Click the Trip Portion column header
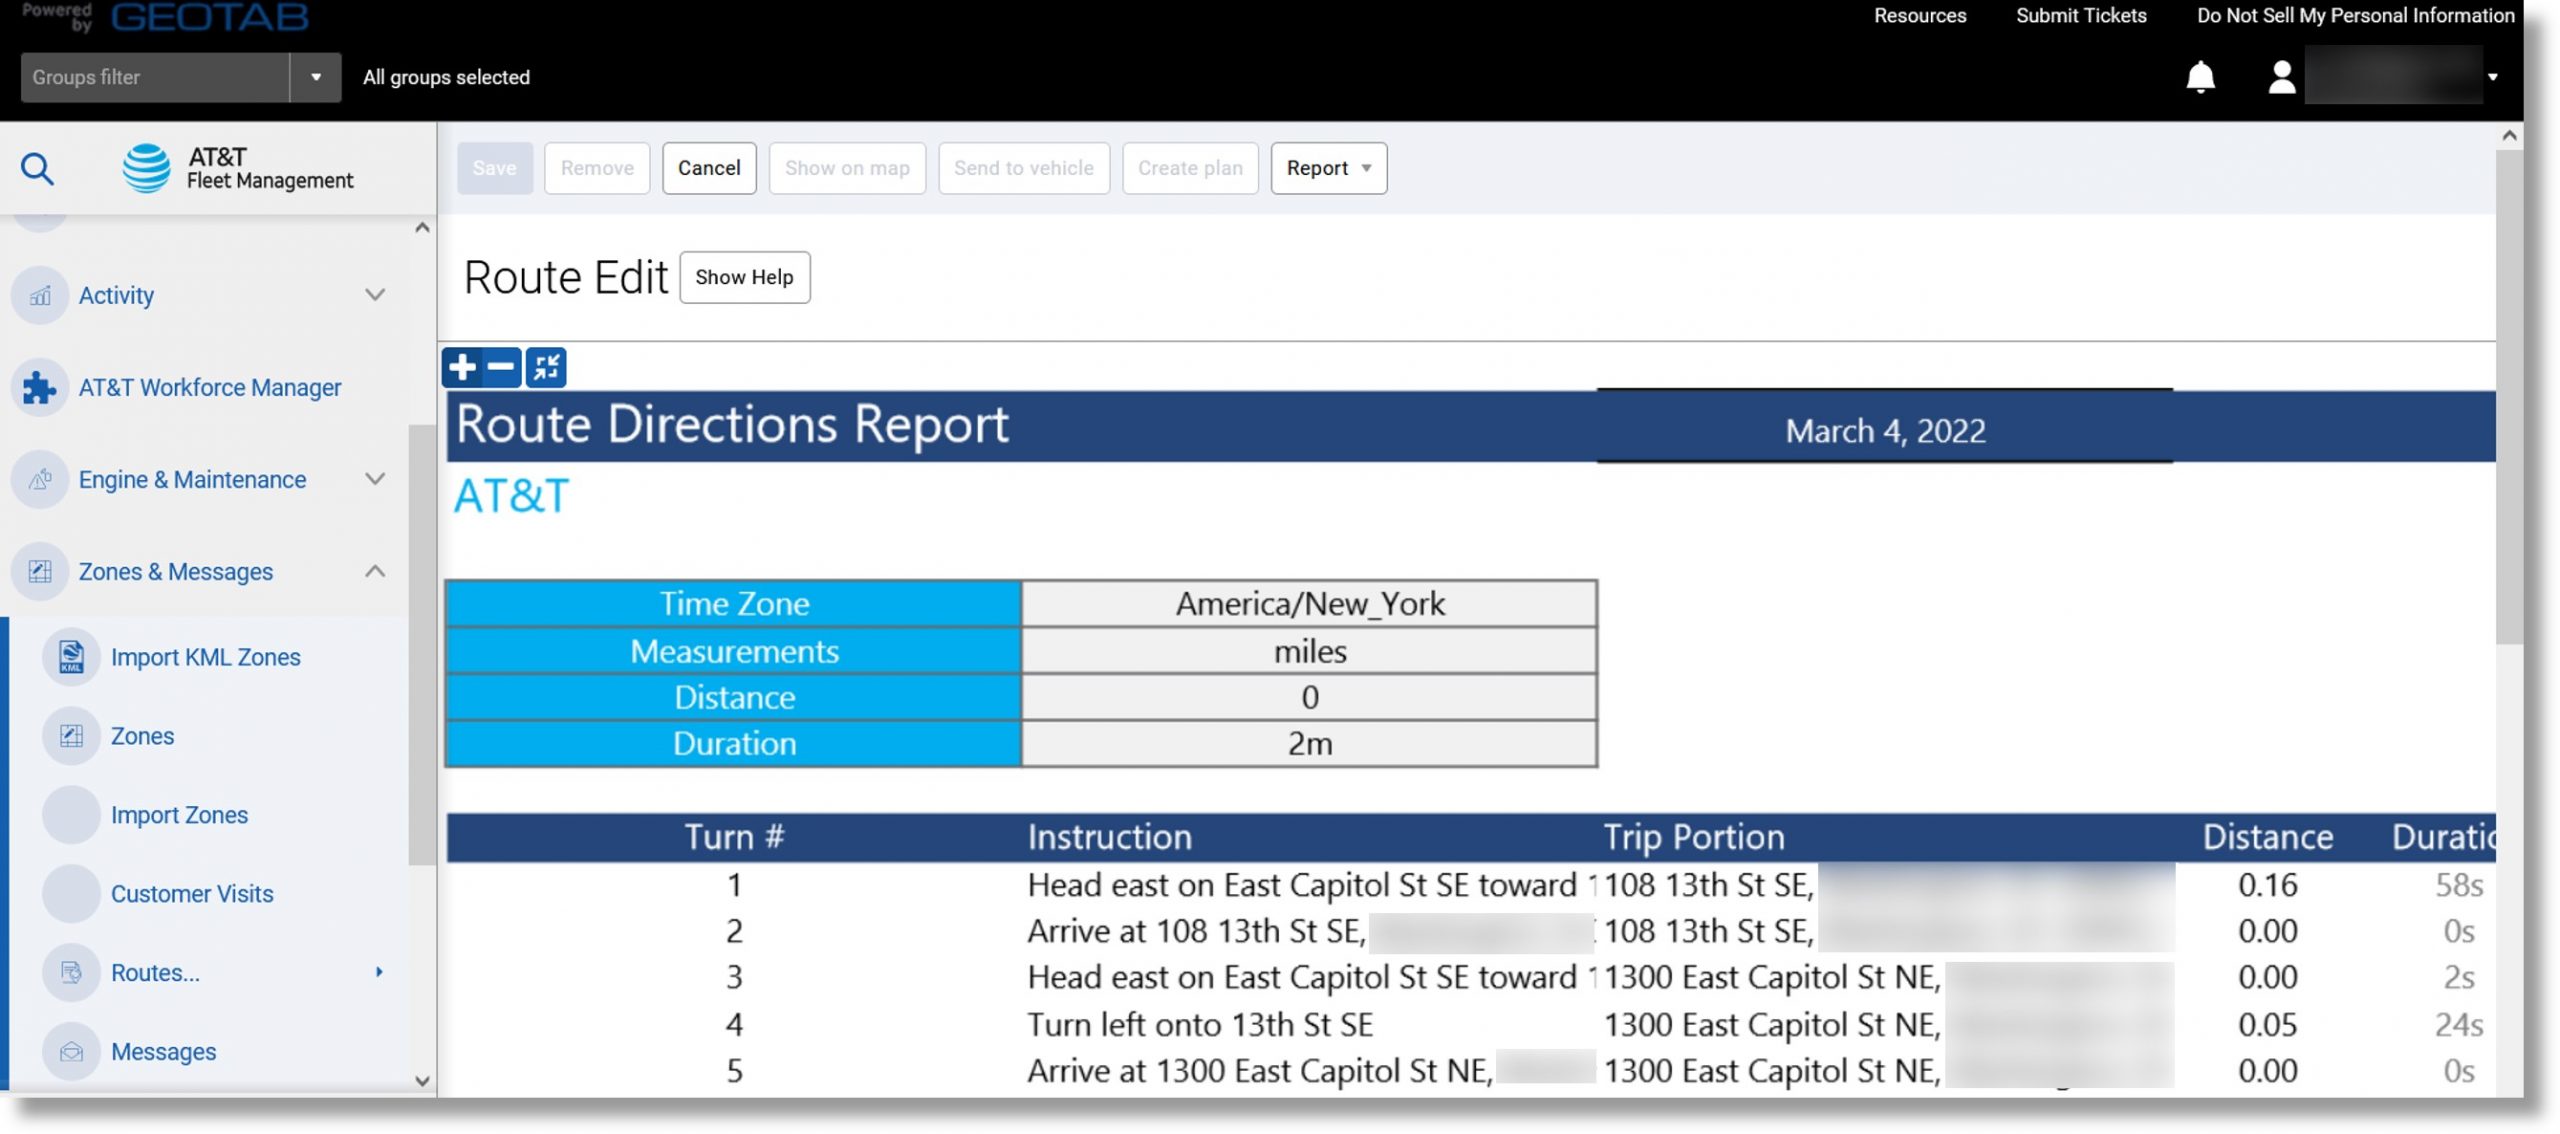 tap(1694, 837)
